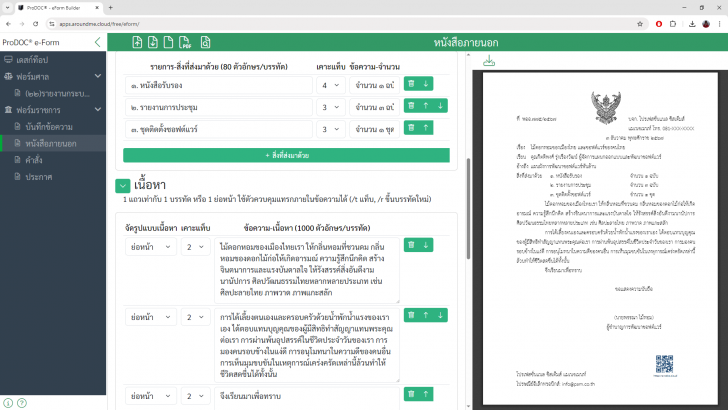Click the ๑. หนังสือรับรอง attachment text field
The width and height of the screenshot is (728, 410).
tap(219, 85)
